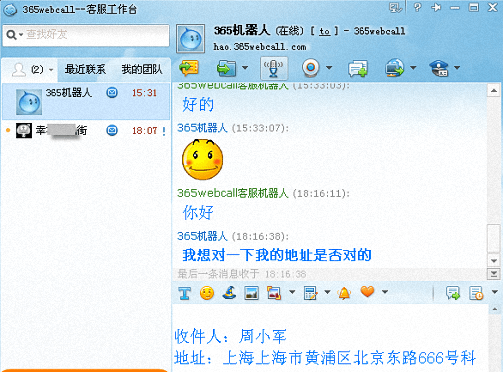
Task: Select the 365机器人 contact in list
Action: click(86, 101)
